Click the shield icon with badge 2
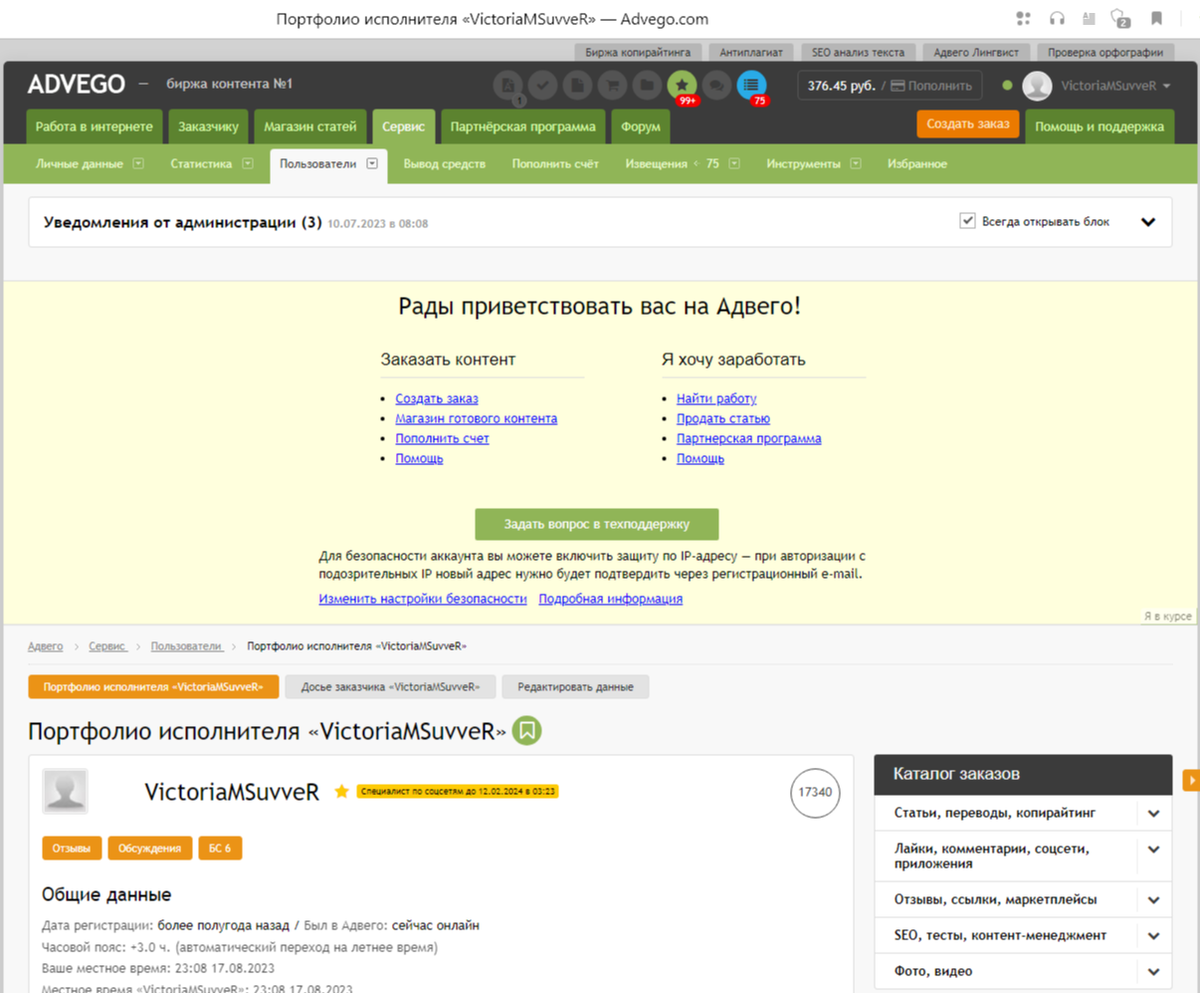The height and width of the screenshot is (993, 1200). [x=1121, y=18]
